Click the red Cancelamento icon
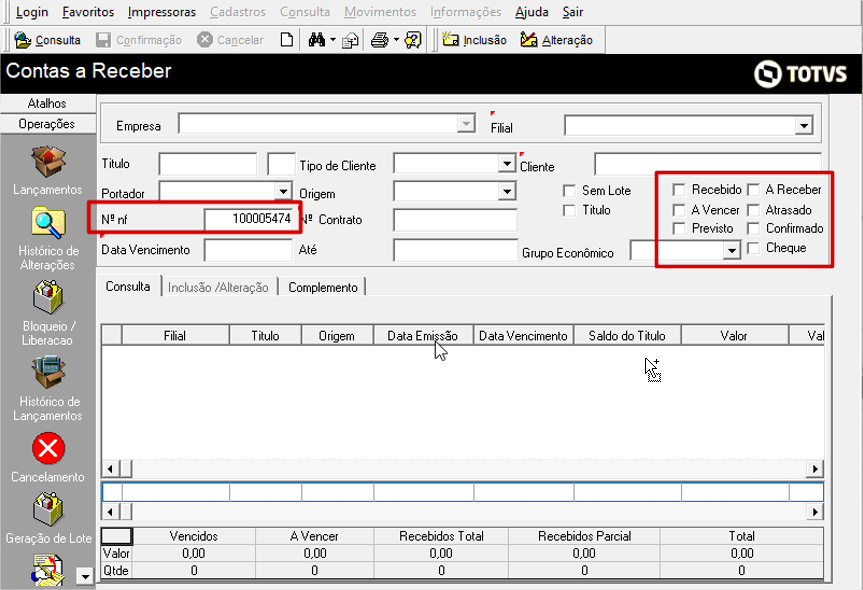 [48, 449]
